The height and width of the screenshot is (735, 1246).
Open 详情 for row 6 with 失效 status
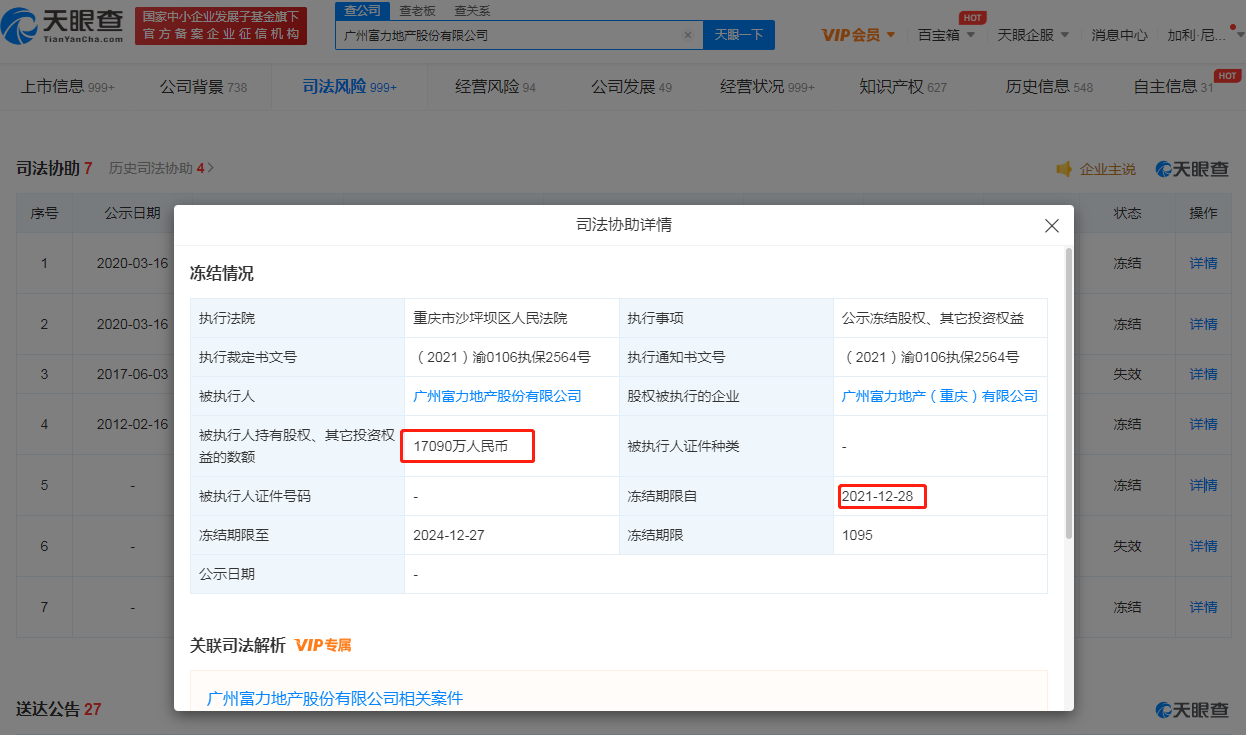(x=1203, y=546)
